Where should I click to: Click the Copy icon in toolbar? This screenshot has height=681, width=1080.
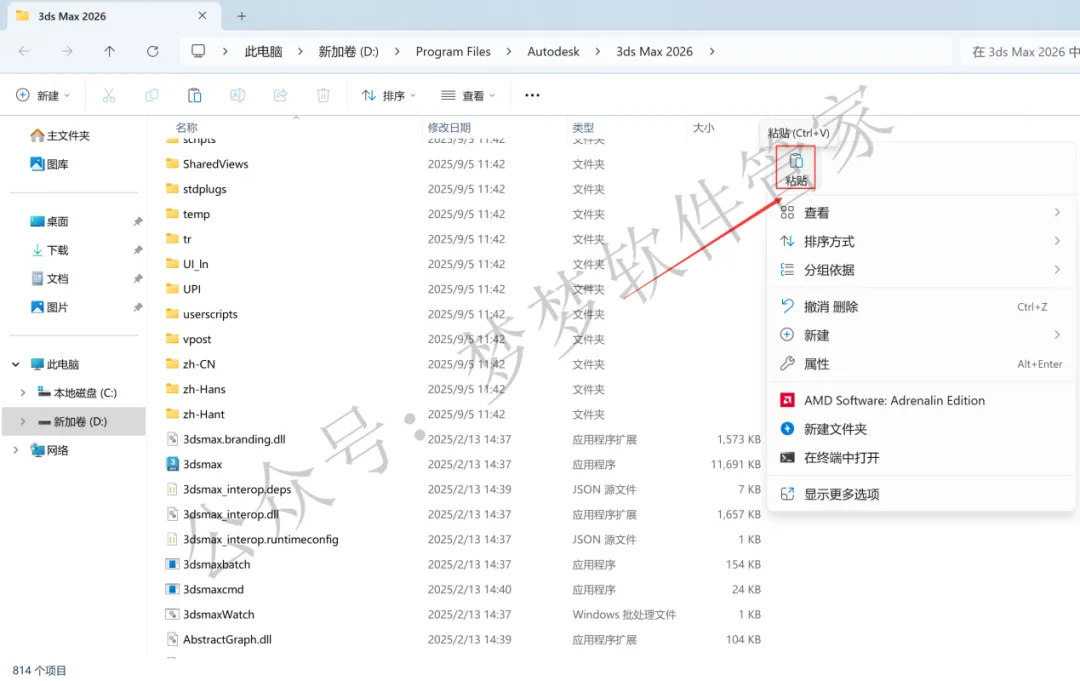click(x=152, y=95)
